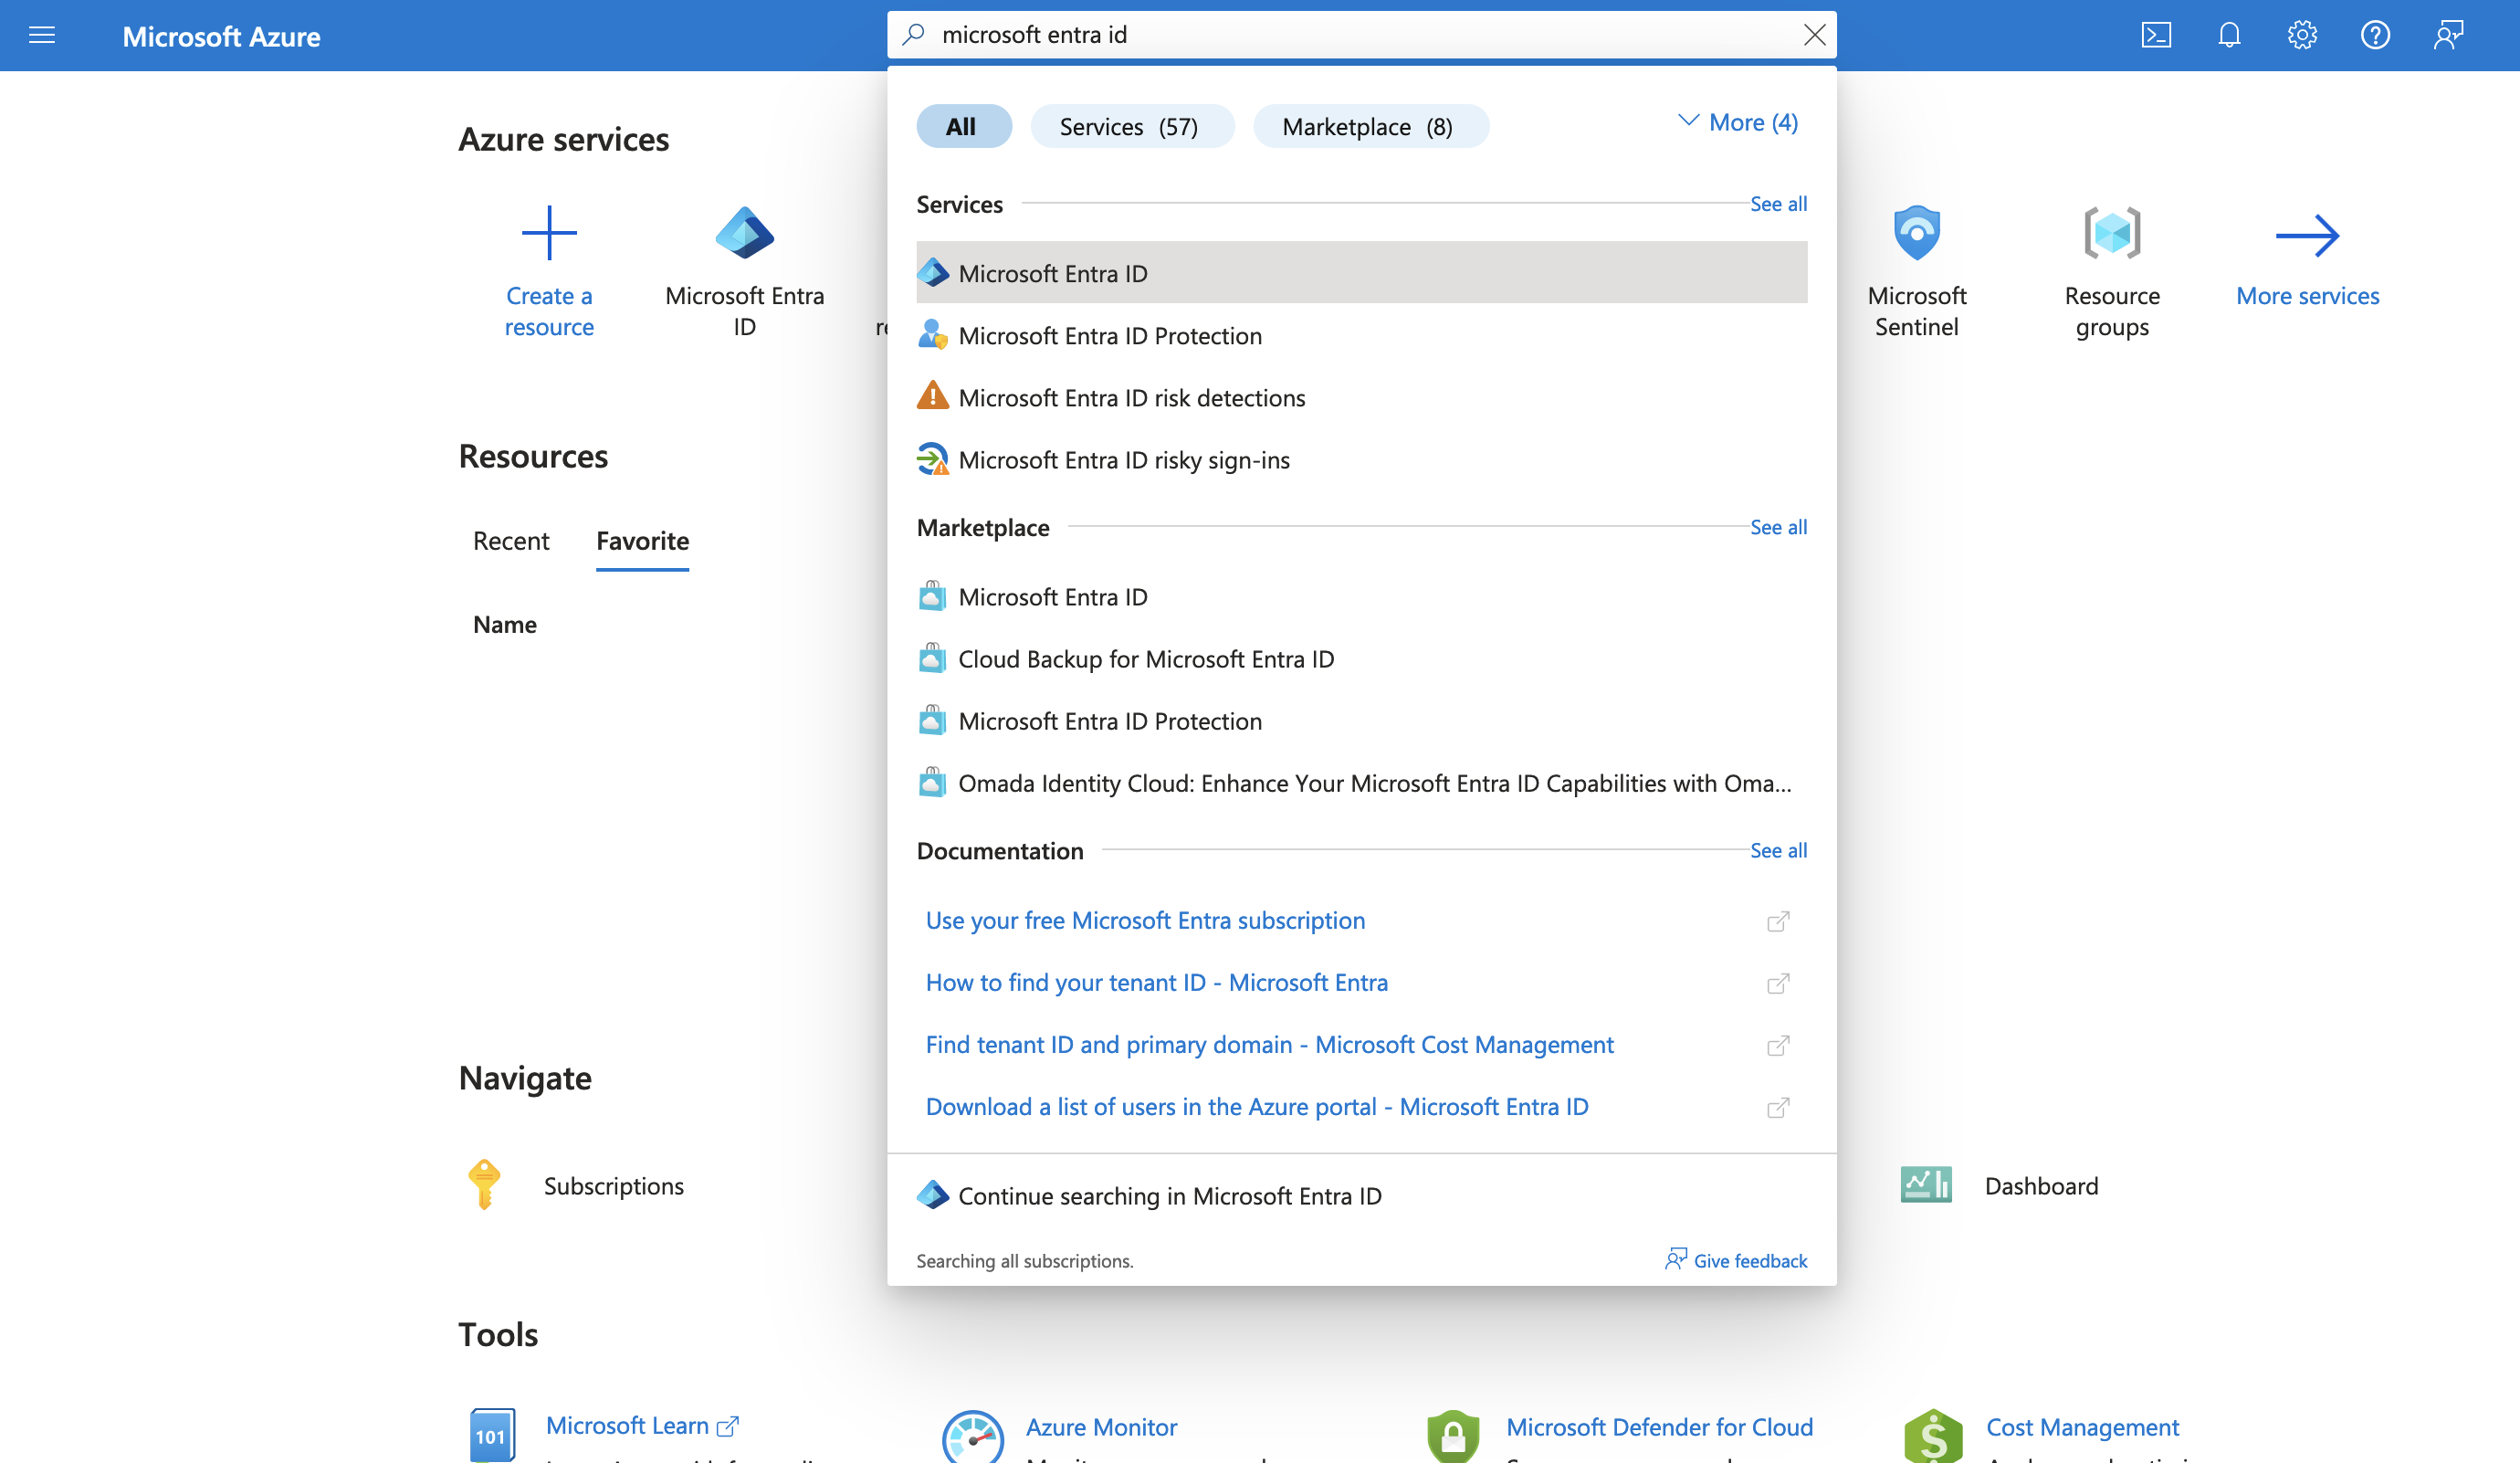Open Omada Identity Cloud marketplace item
This screenshot has width=2520, height=1463.
(x=1361, y=783)
